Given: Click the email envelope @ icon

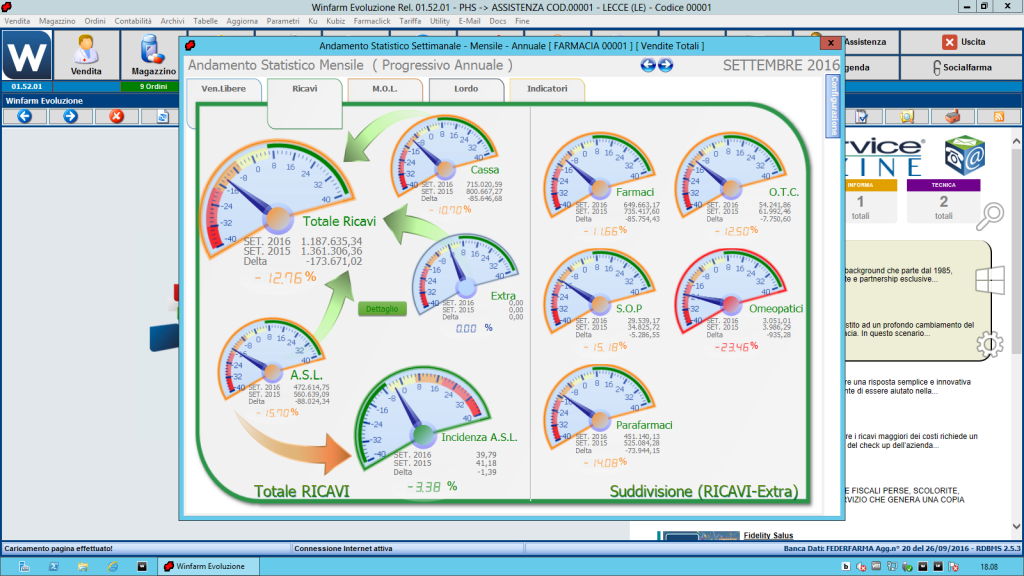Looking at the screenshot, I should pos(965,155).
